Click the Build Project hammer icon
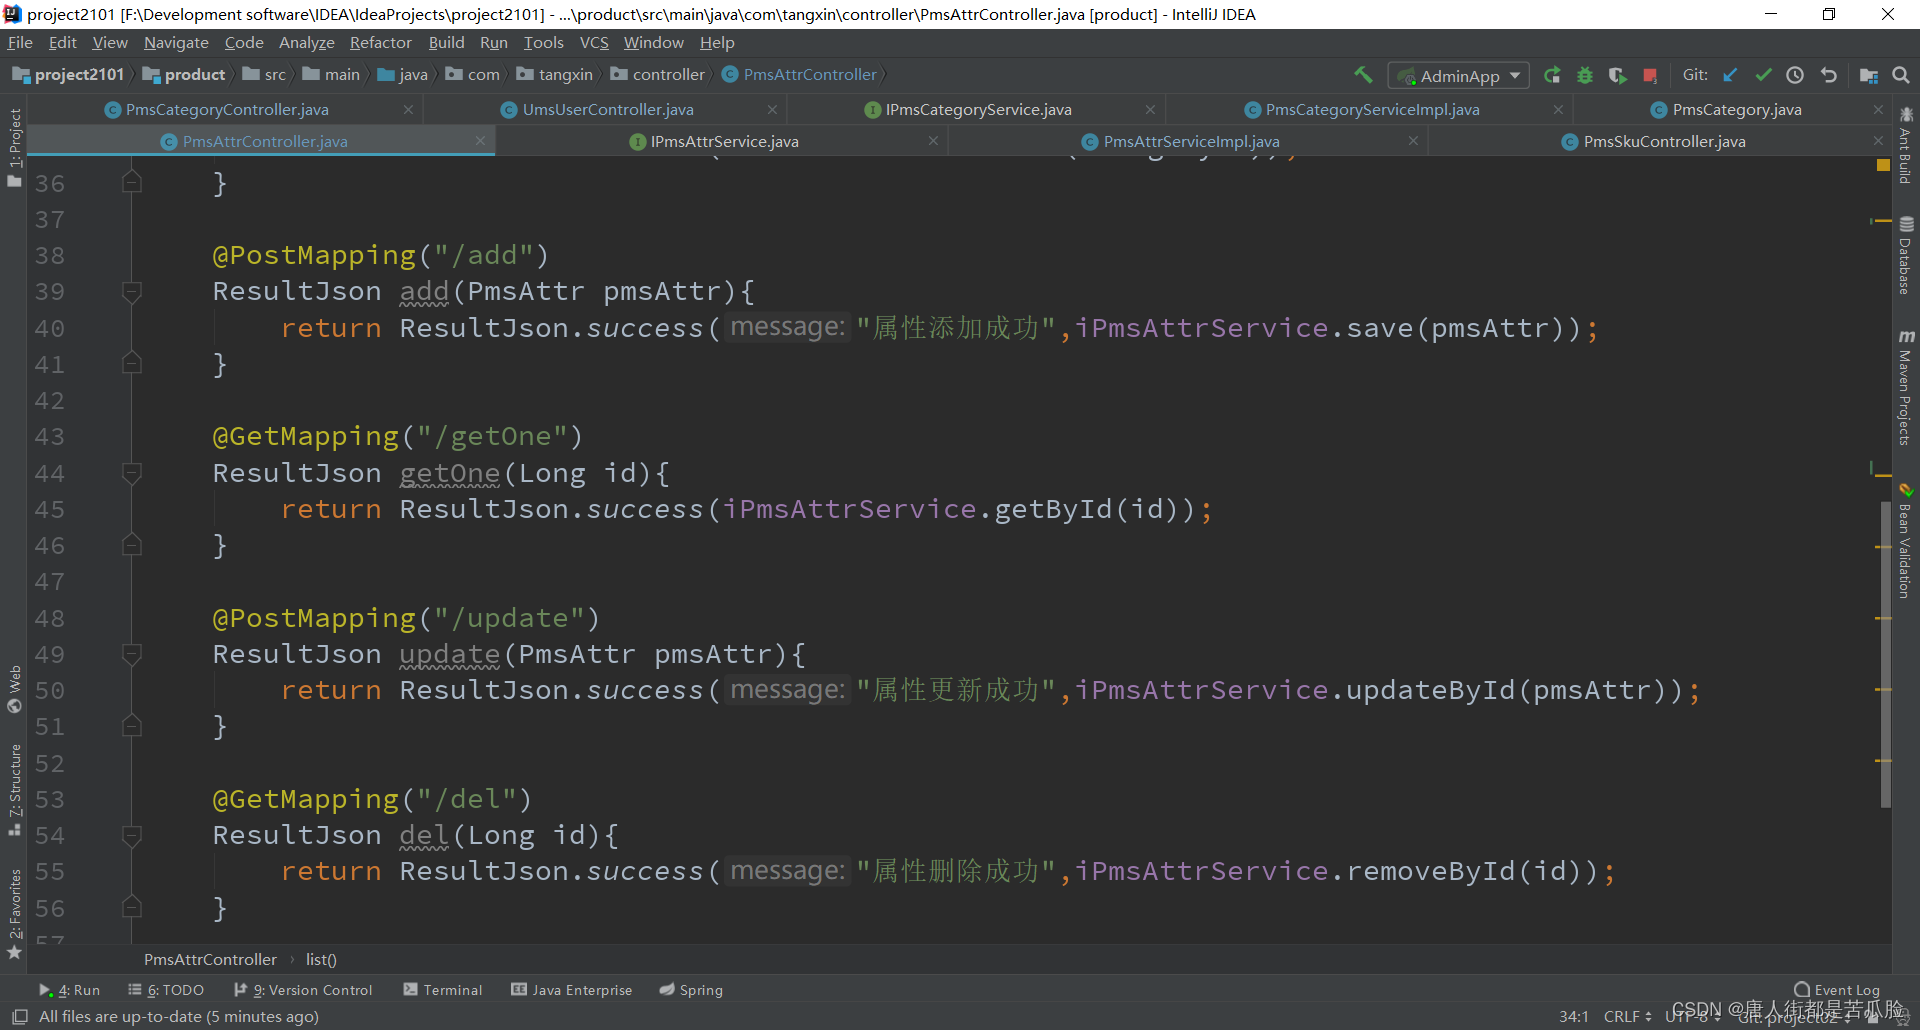This screenshot has height=1030, width=1920. click(x=1363, y=75)
